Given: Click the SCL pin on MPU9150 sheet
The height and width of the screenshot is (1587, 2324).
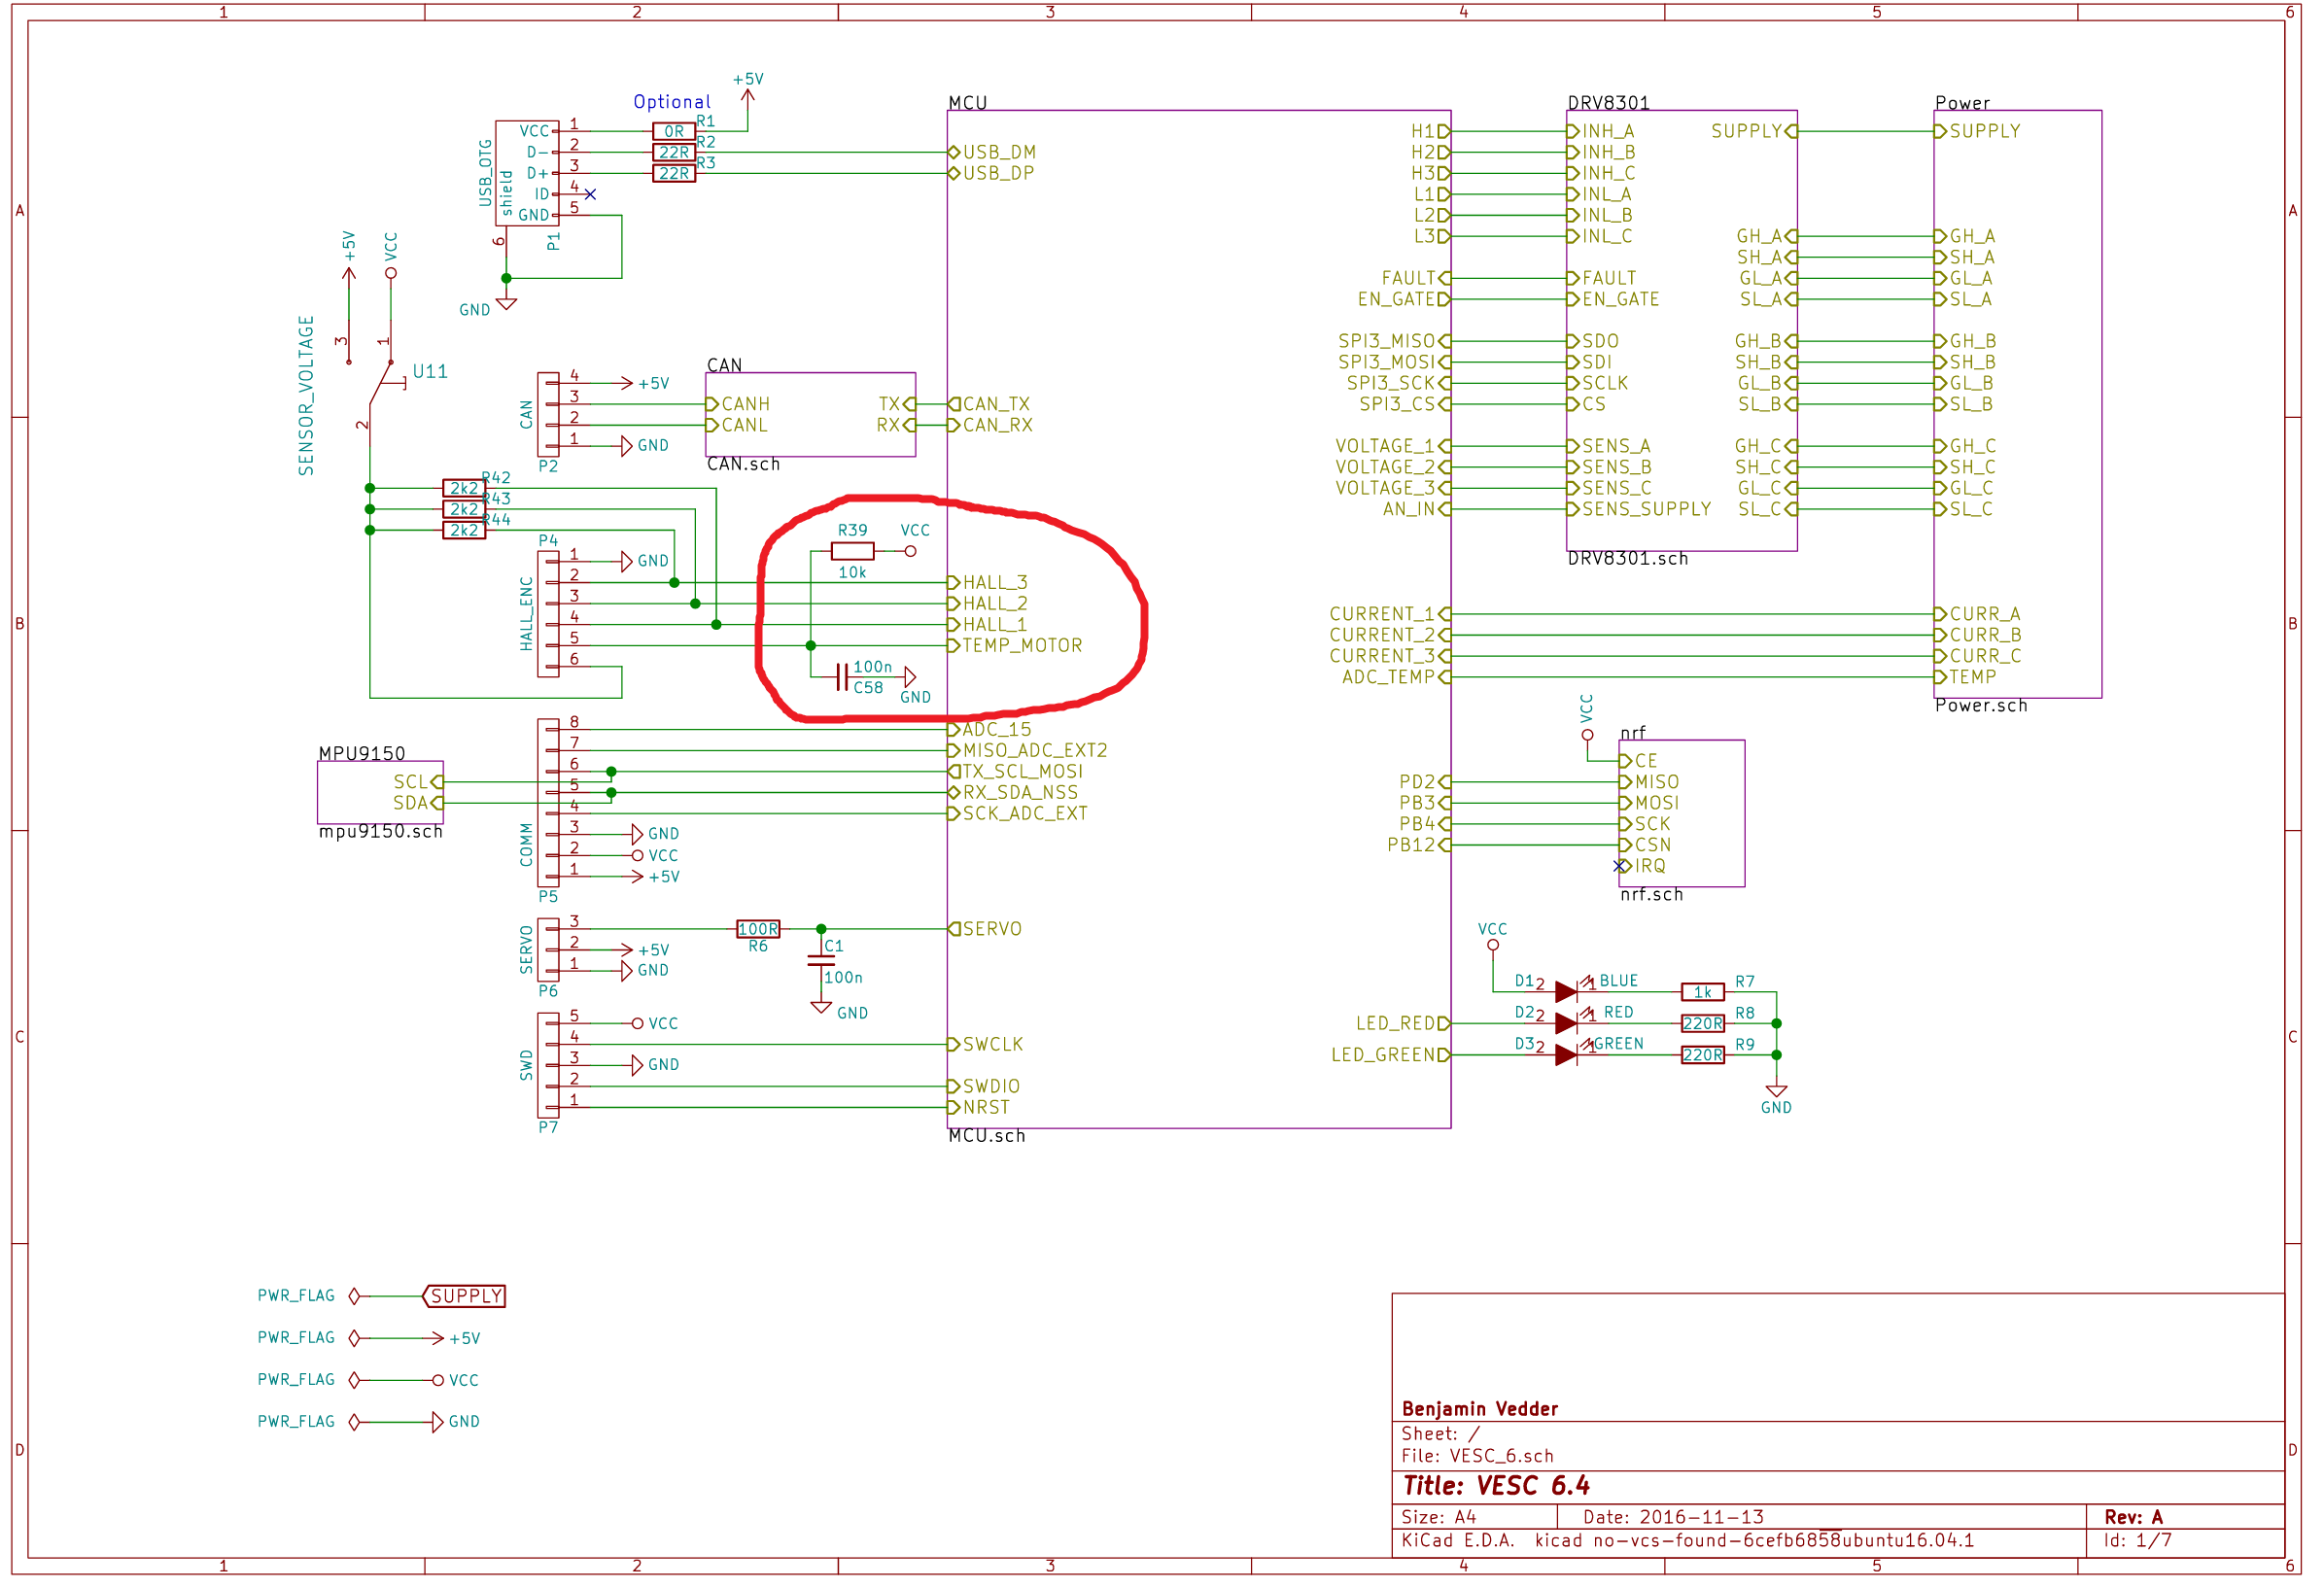Looking at the screenshot, I should [418, 782].
